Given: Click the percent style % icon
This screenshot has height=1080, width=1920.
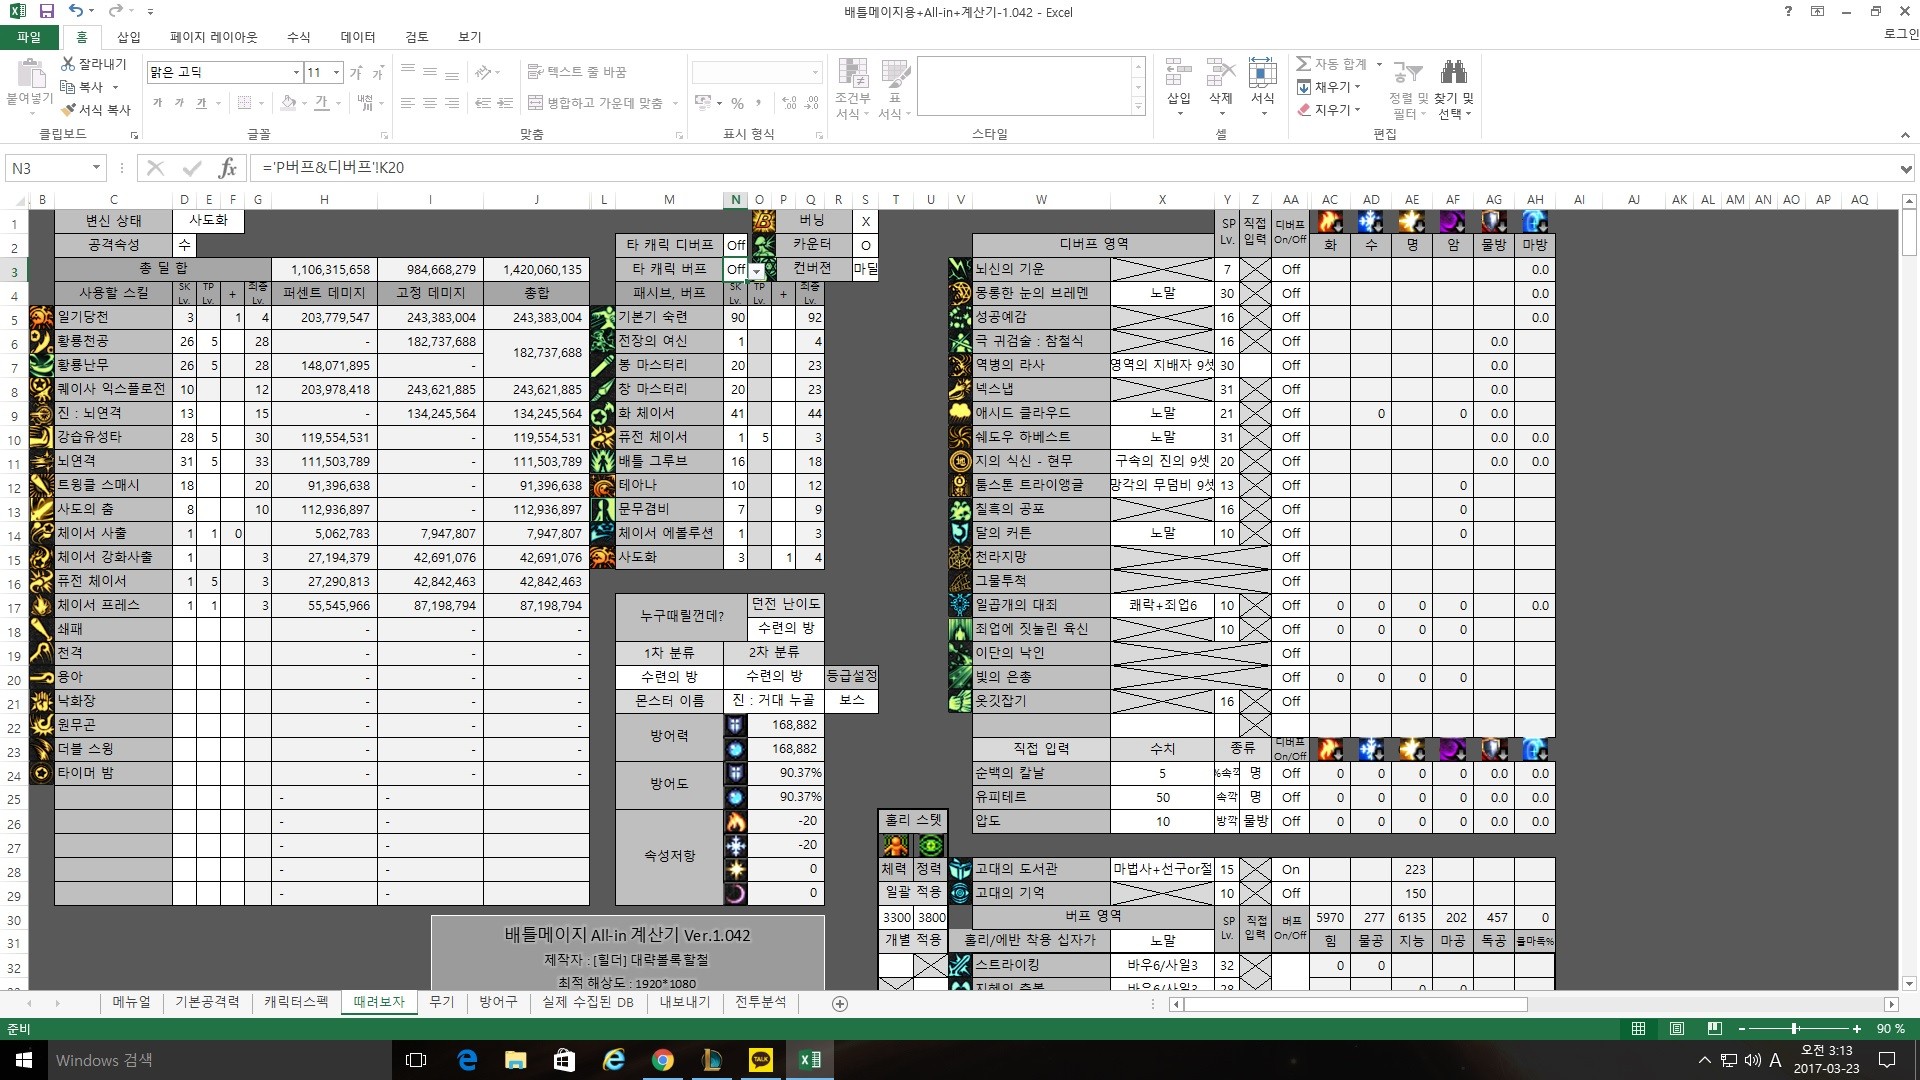Looking at the screenshot, I should (737, 103).
